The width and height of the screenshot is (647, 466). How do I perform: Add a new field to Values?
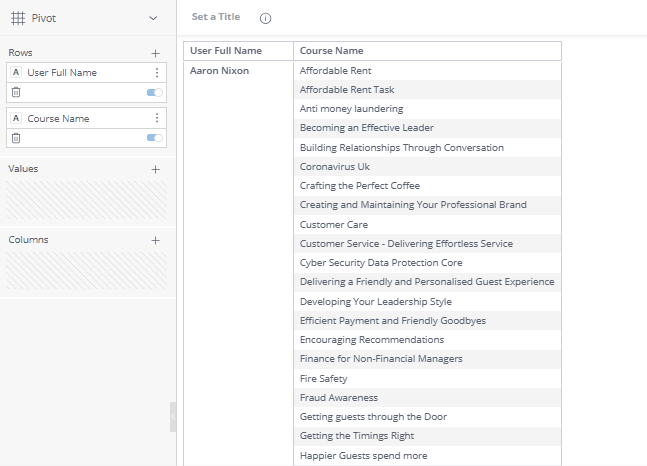pyautogui.click(x=155, y=169)
